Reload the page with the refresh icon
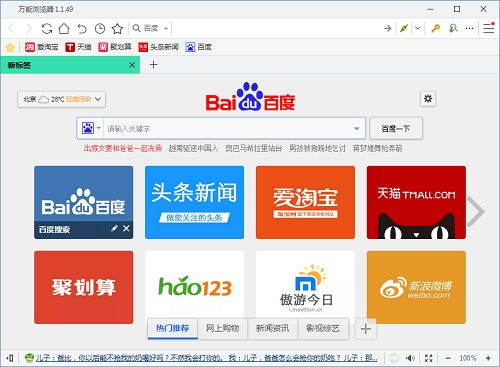This screenshot has width=500, height=367. [47, 29]
